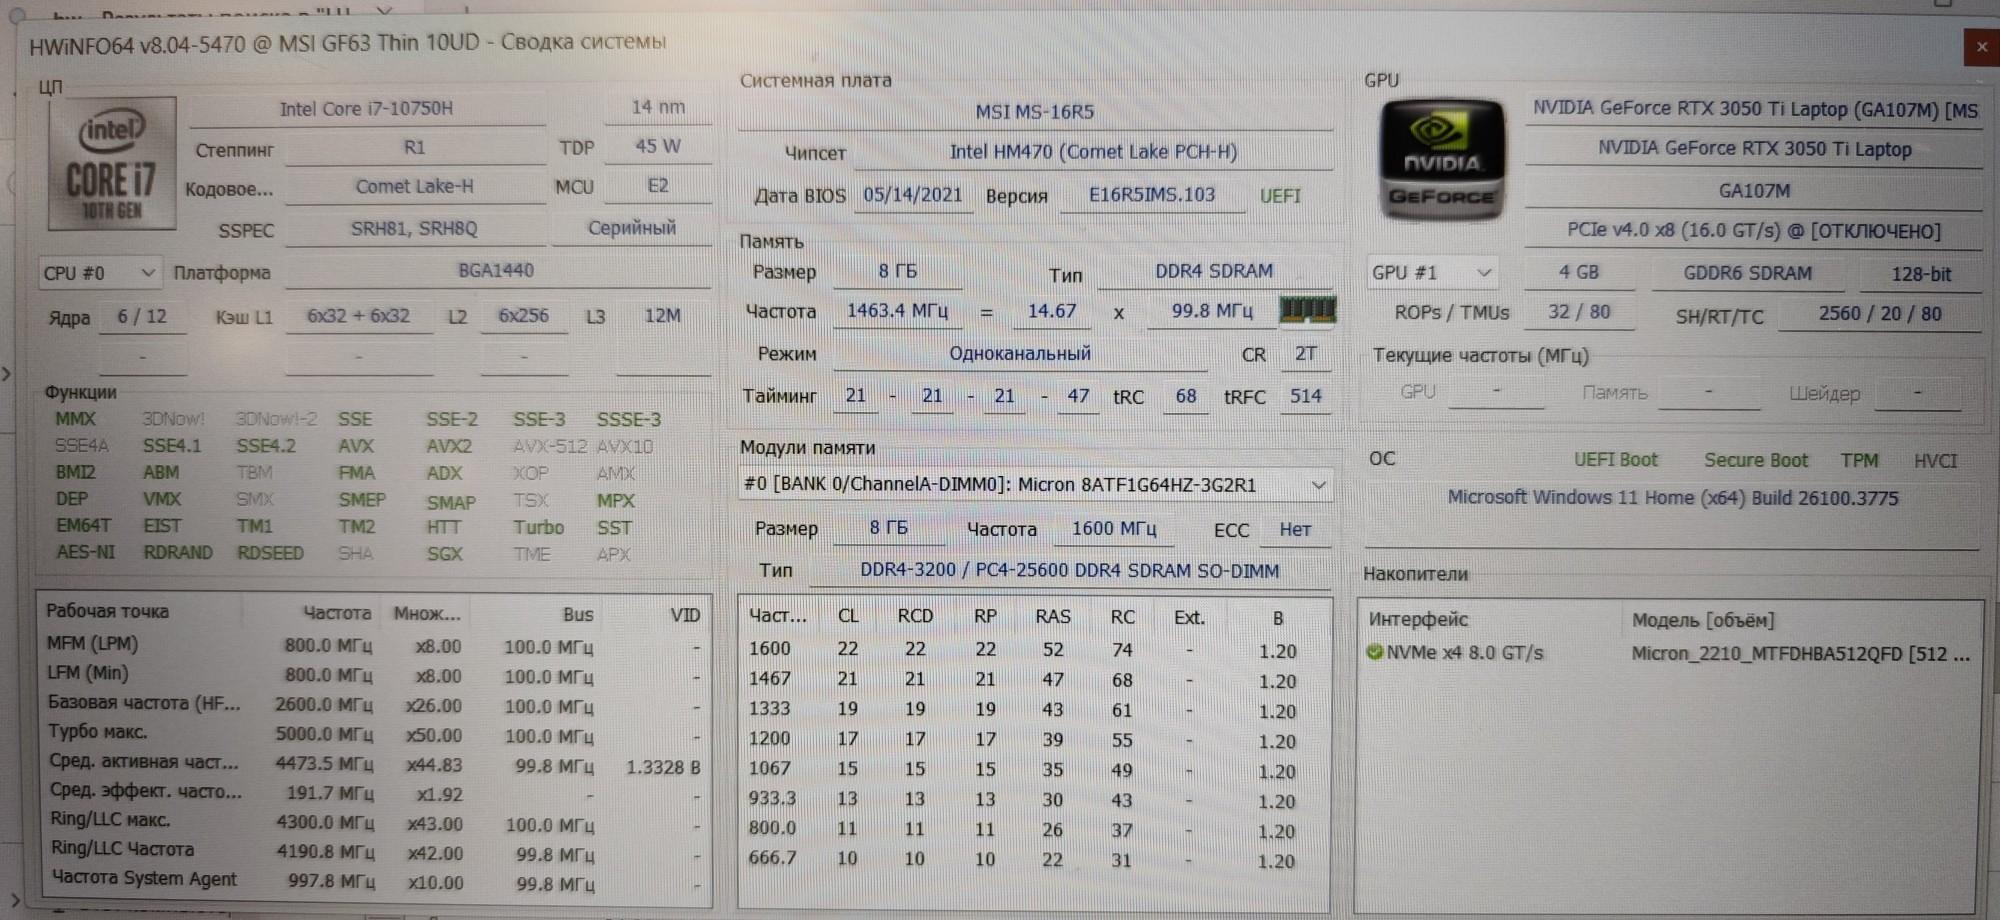Click the Intel Core i7-10750H name field

(366, 108)
